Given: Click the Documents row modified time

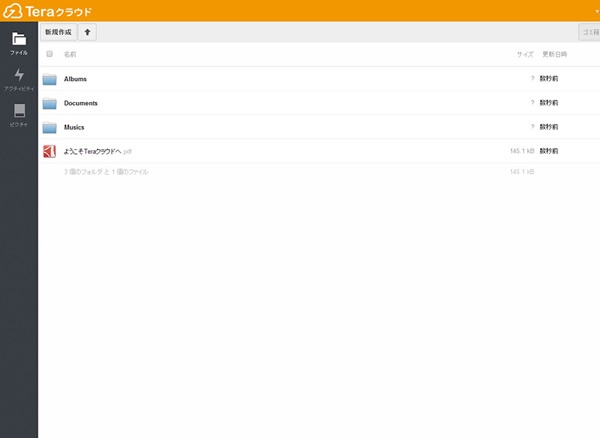Looking at the screenshot, I should pos(549,103).
